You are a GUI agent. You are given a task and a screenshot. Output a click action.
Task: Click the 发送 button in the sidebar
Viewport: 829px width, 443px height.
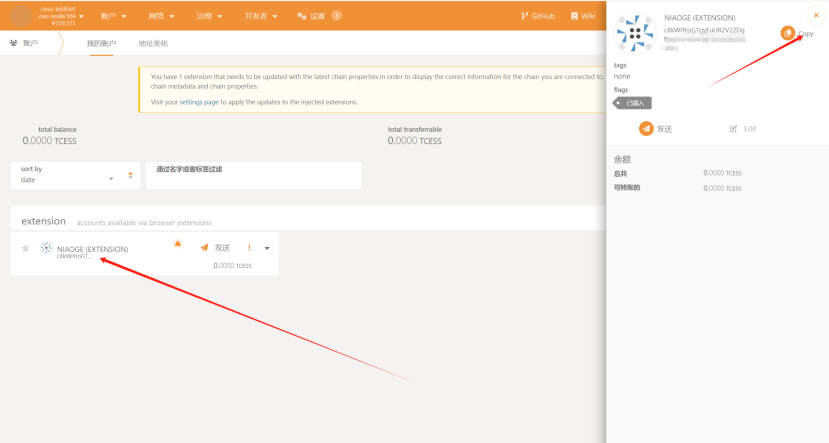click(655, 128)
